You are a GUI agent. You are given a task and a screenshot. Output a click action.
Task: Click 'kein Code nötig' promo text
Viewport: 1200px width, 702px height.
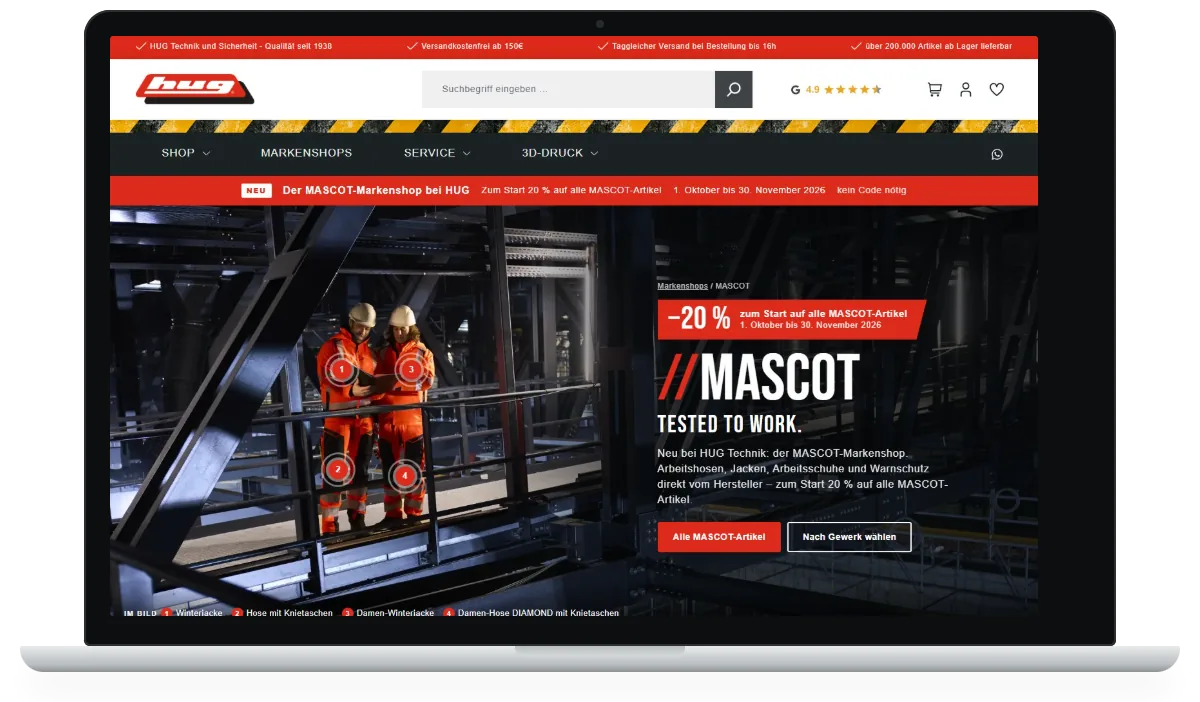(872, 190)
